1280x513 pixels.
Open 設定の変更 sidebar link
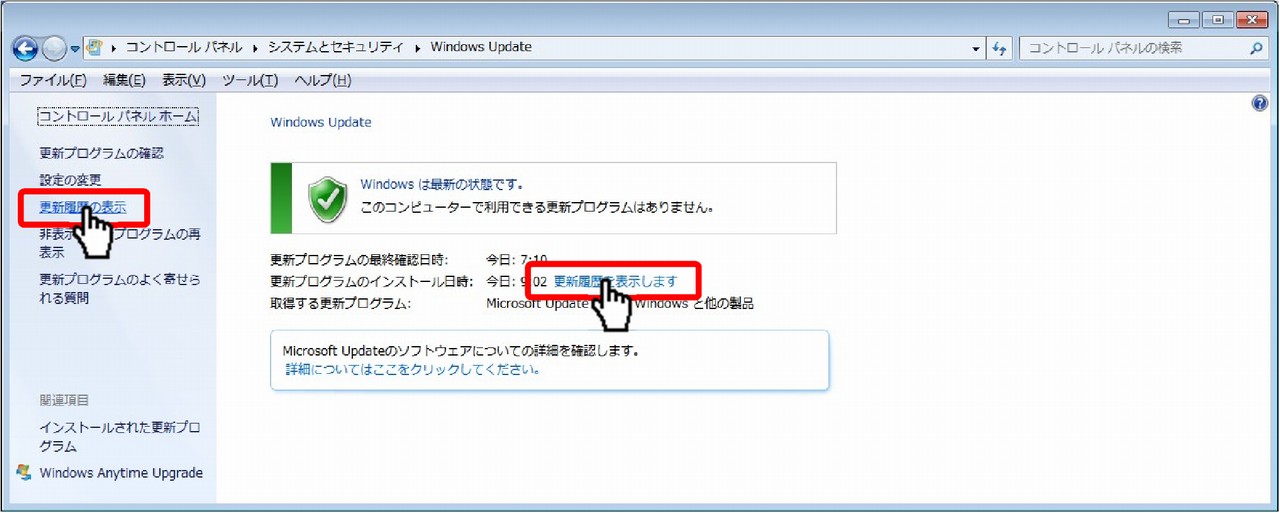point(70,180)
